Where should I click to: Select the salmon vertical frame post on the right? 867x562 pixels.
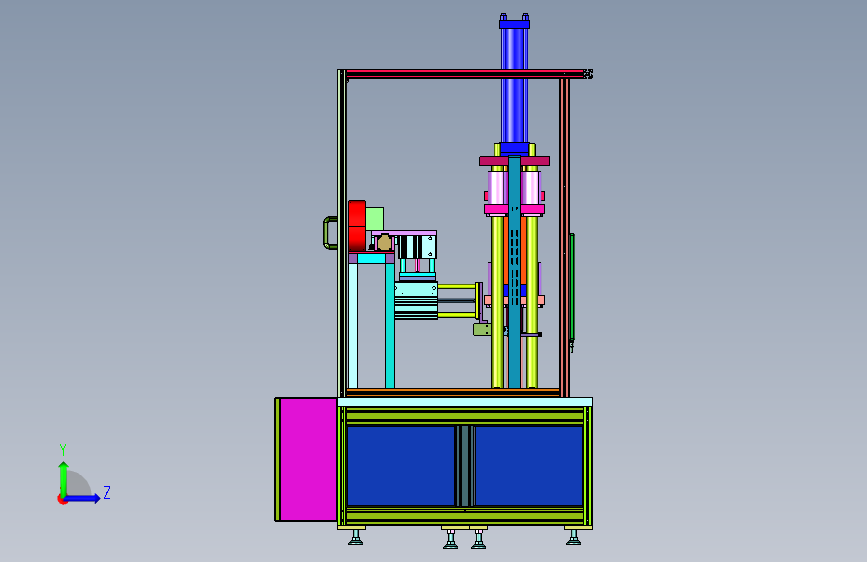coord(564,238)
